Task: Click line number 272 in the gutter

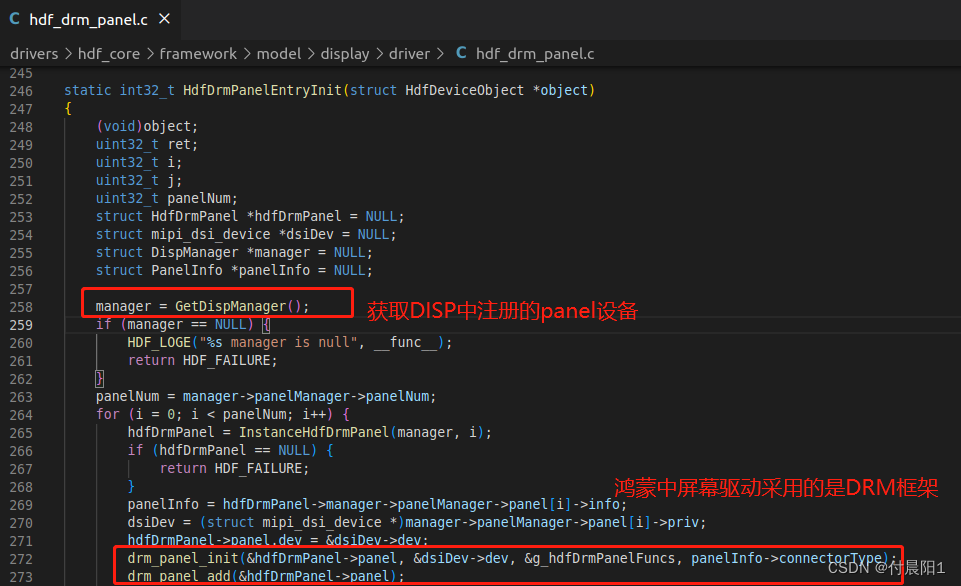Action: click(x=21, y=560)
